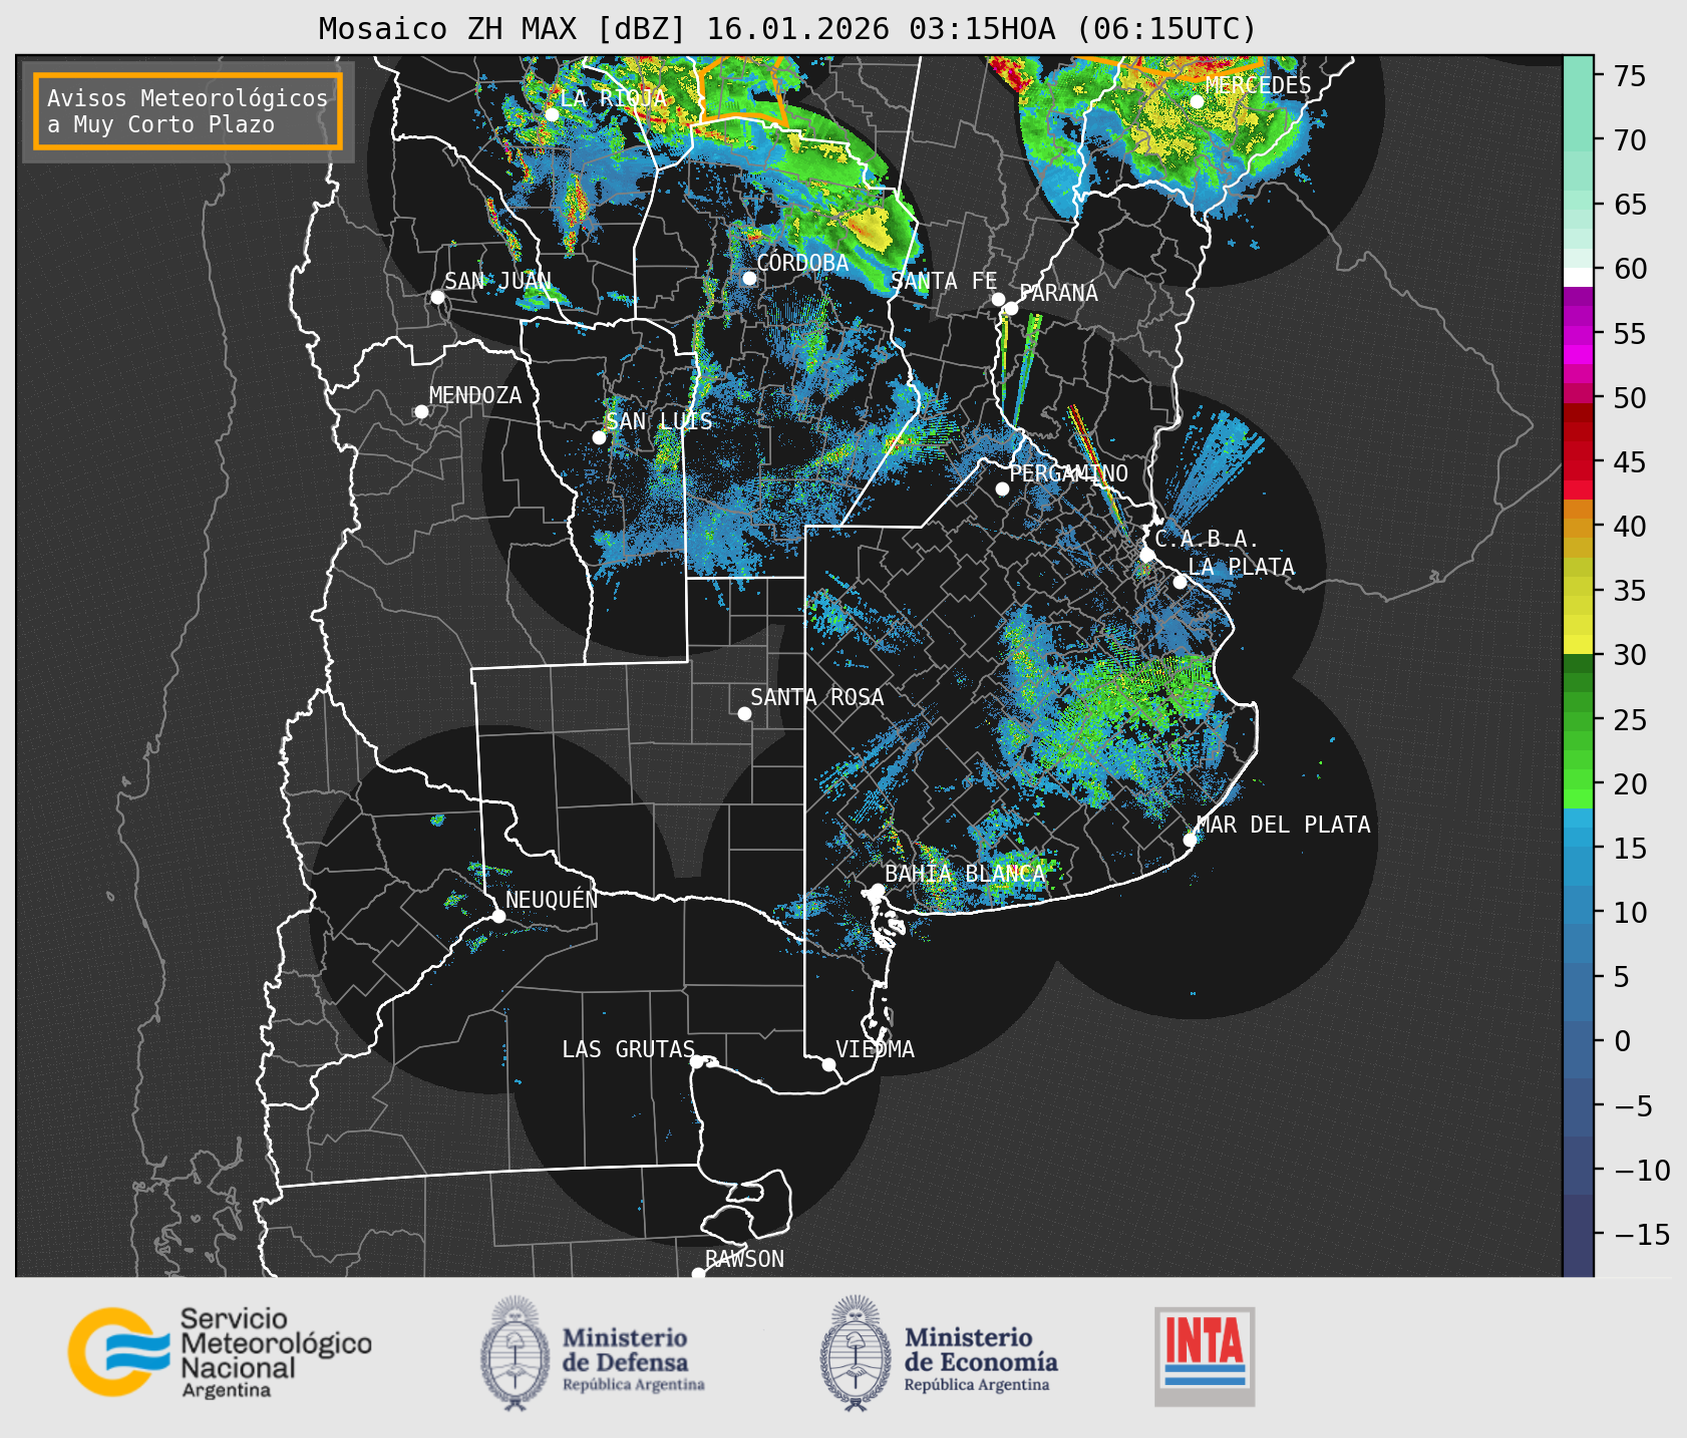Click the BAHÍA BLANCA label
The width and height of the screenshot is (1687, 1438).
[965, 874]
